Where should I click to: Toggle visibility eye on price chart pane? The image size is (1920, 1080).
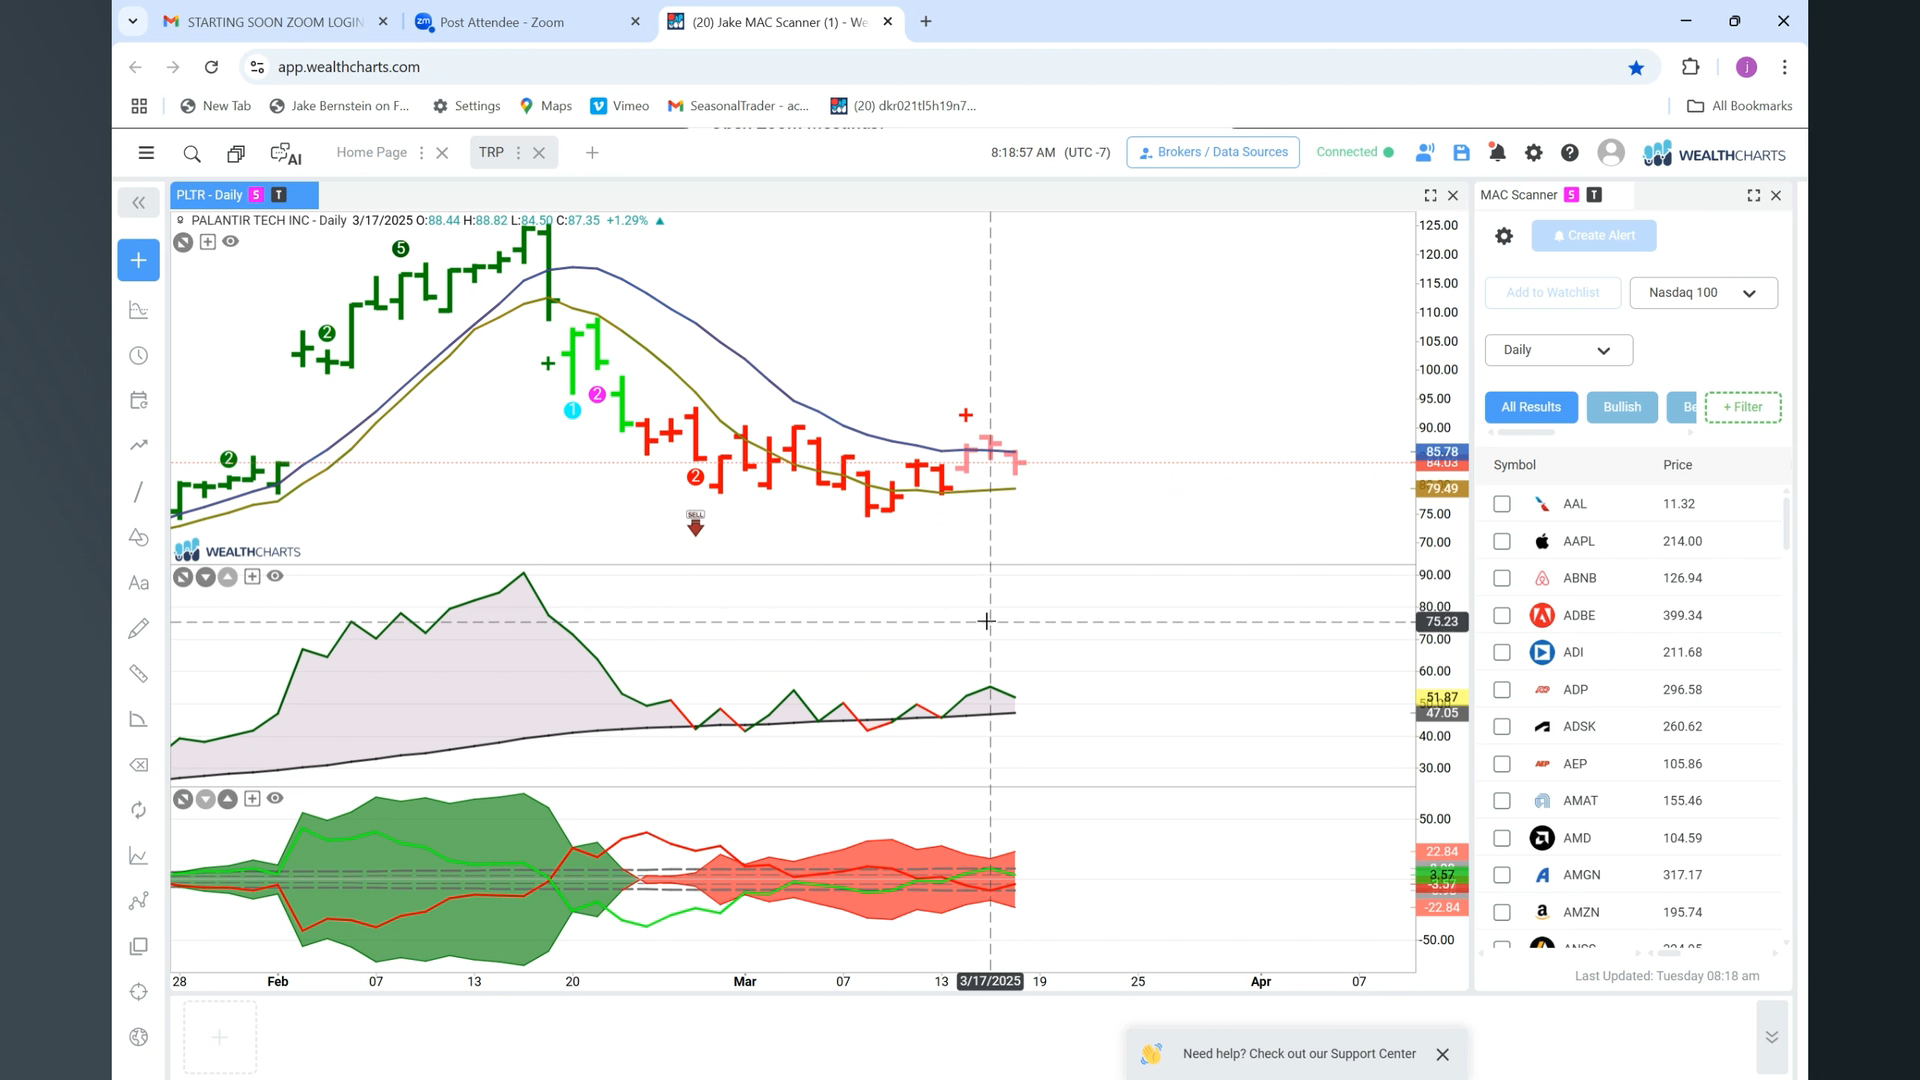(x=231, y=242)
